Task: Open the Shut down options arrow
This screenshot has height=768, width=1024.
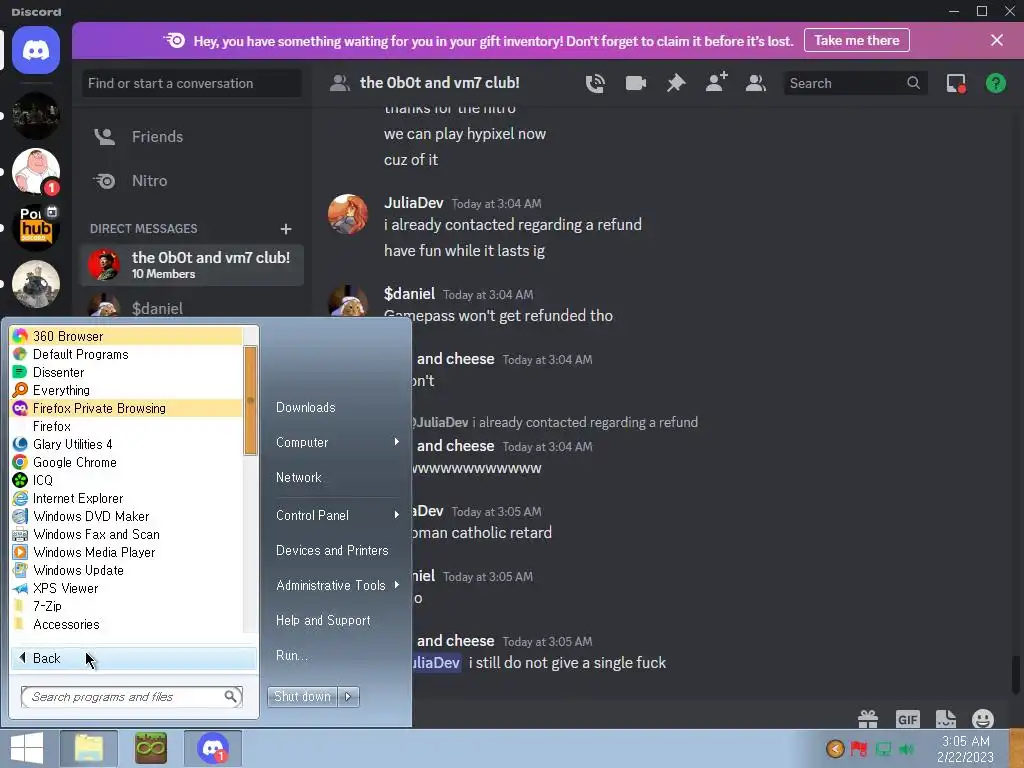Action: tap(348, 697)
